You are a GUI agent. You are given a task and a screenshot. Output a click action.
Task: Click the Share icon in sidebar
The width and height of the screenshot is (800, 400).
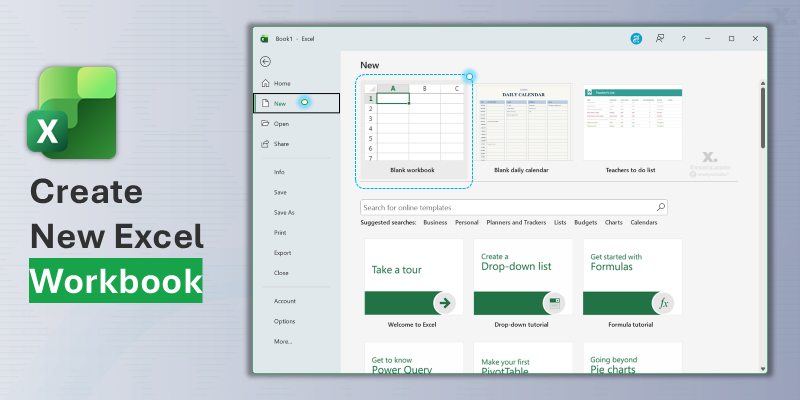[x=264, y=144]
